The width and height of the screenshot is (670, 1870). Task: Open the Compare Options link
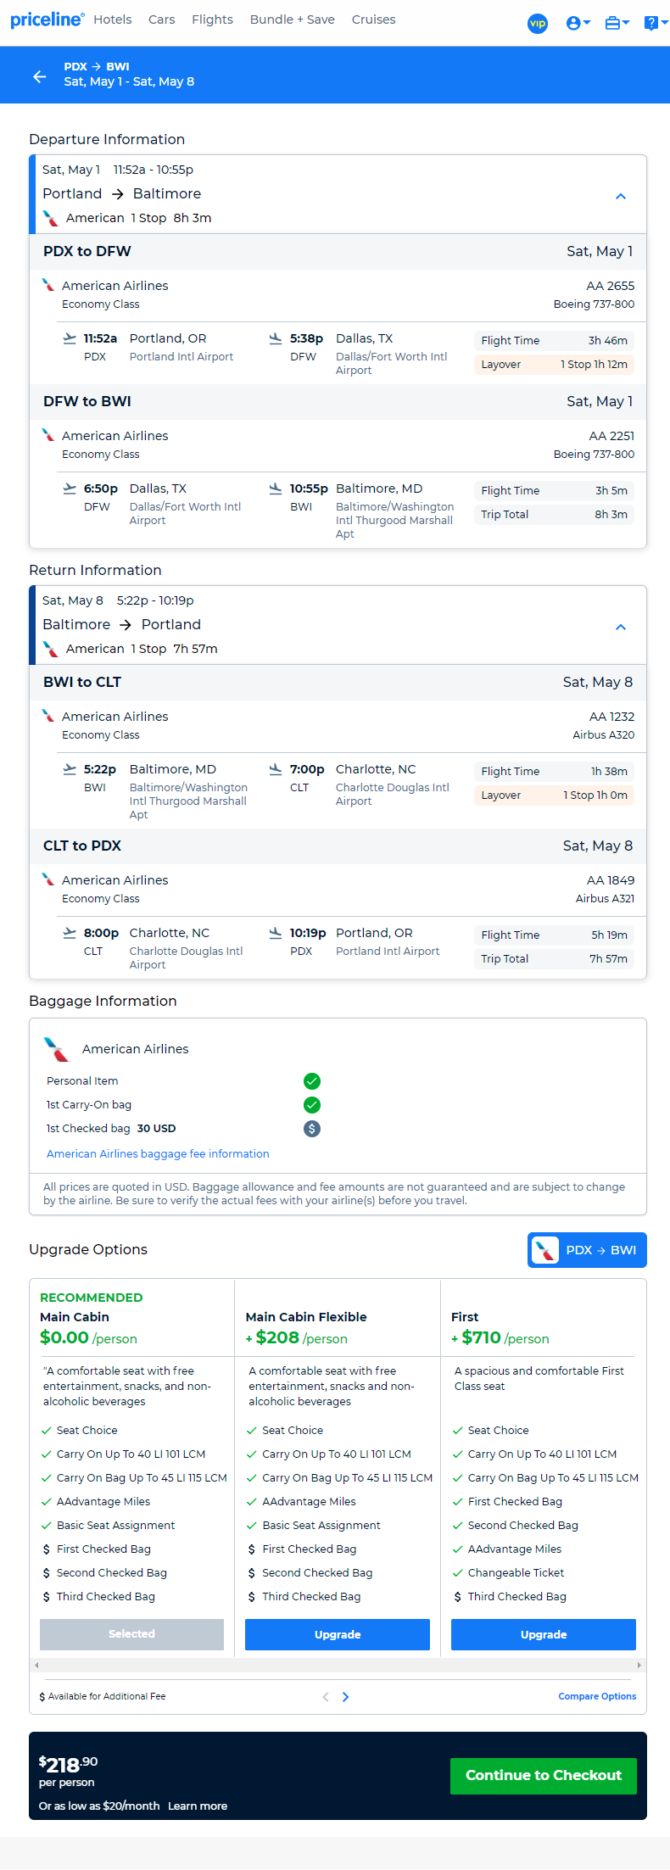pyautogui.click(x=597, y=1696)
